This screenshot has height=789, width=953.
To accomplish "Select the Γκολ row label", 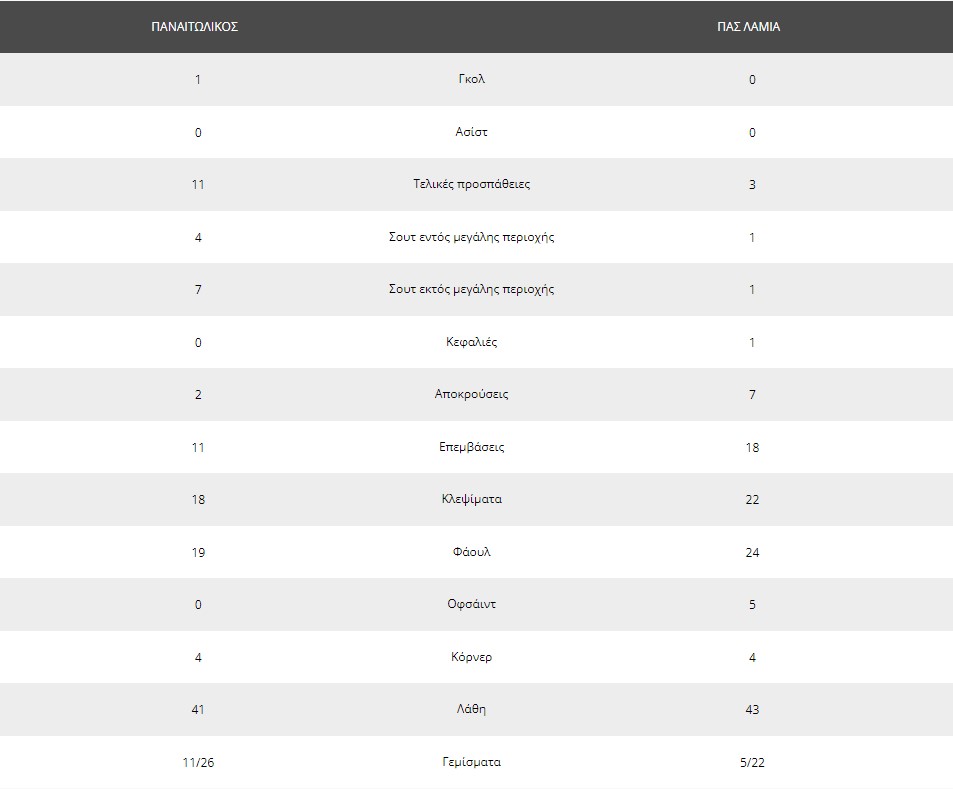I will pyautogui.click(x=472, y=79).
